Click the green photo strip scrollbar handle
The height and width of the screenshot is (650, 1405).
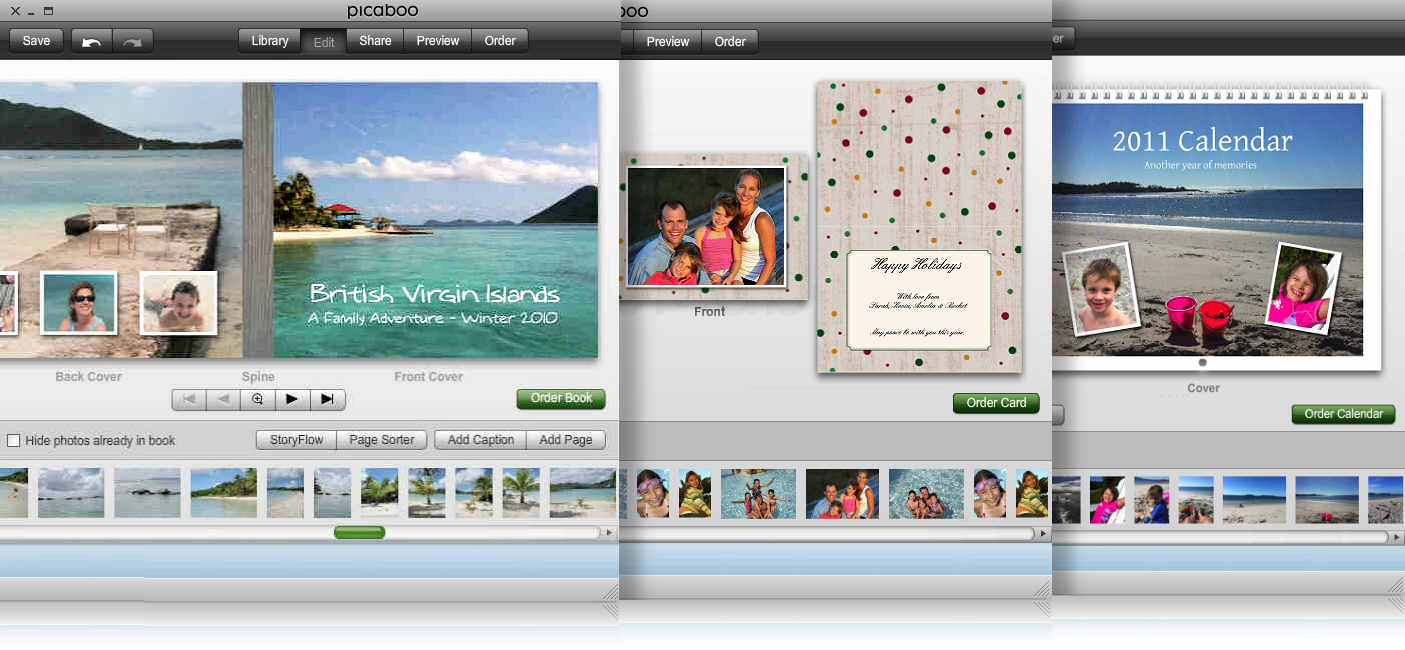click(x=359, y=533)
